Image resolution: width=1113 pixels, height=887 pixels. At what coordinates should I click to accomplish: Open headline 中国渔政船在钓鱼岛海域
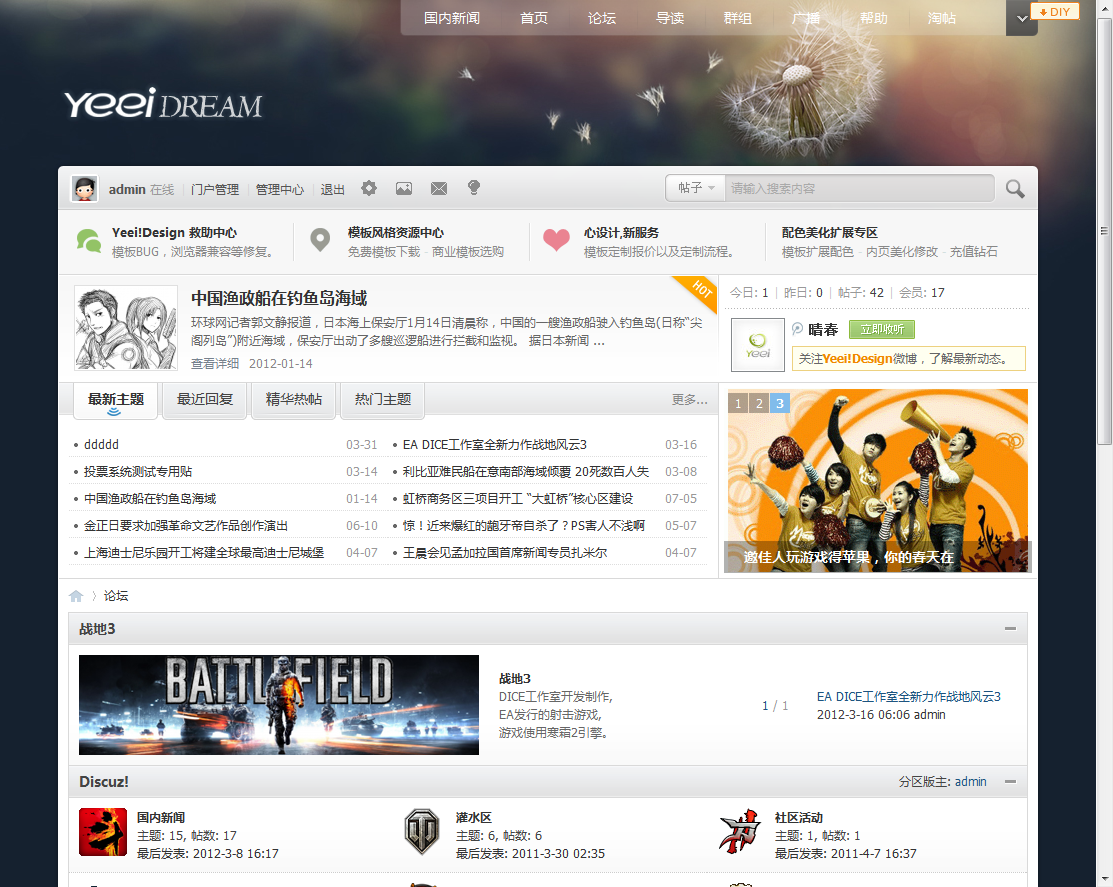[279, 298]
